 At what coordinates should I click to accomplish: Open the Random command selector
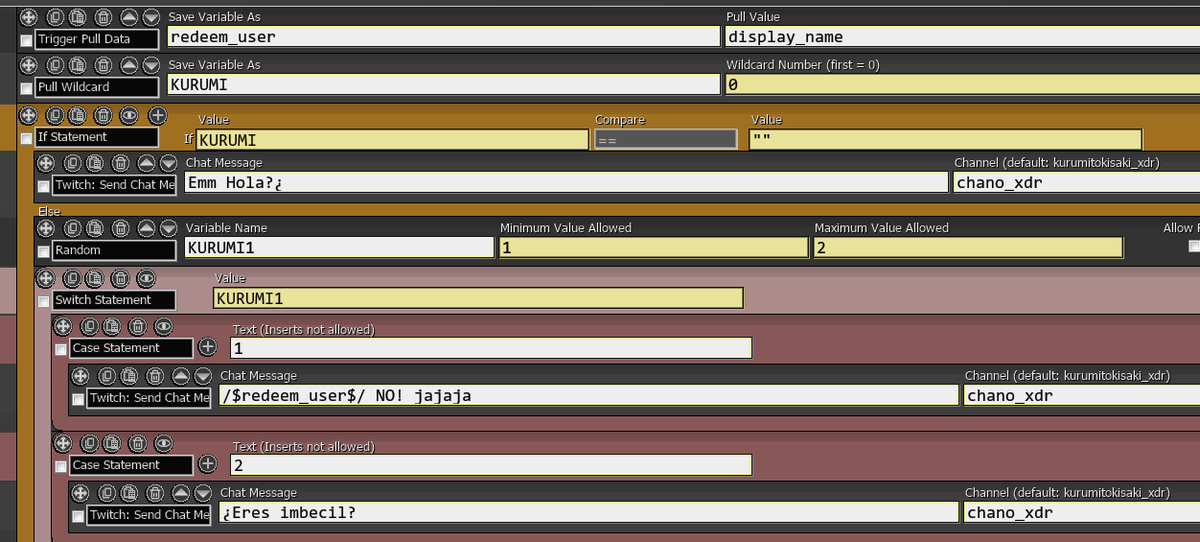[114, 250]
